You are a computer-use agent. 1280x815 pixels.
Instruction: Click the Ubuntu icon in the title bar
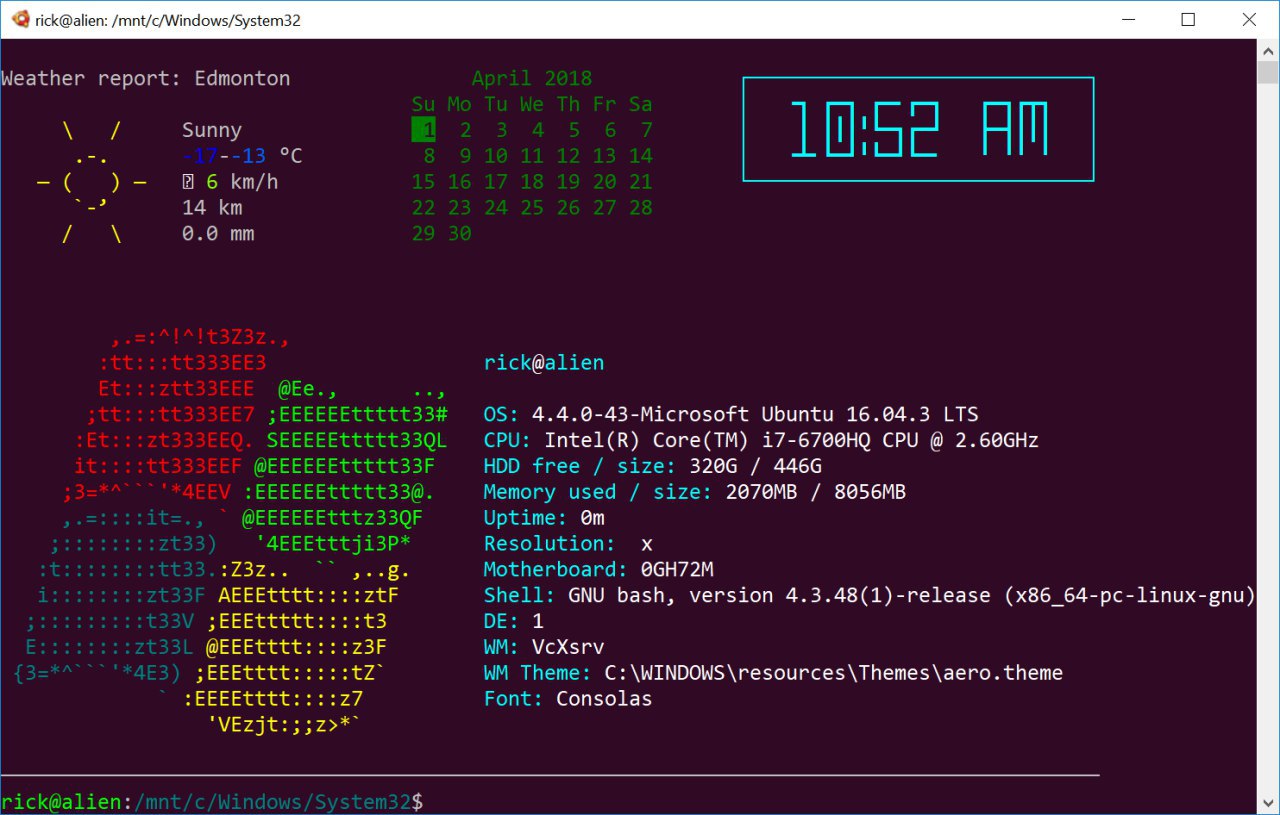20,19
